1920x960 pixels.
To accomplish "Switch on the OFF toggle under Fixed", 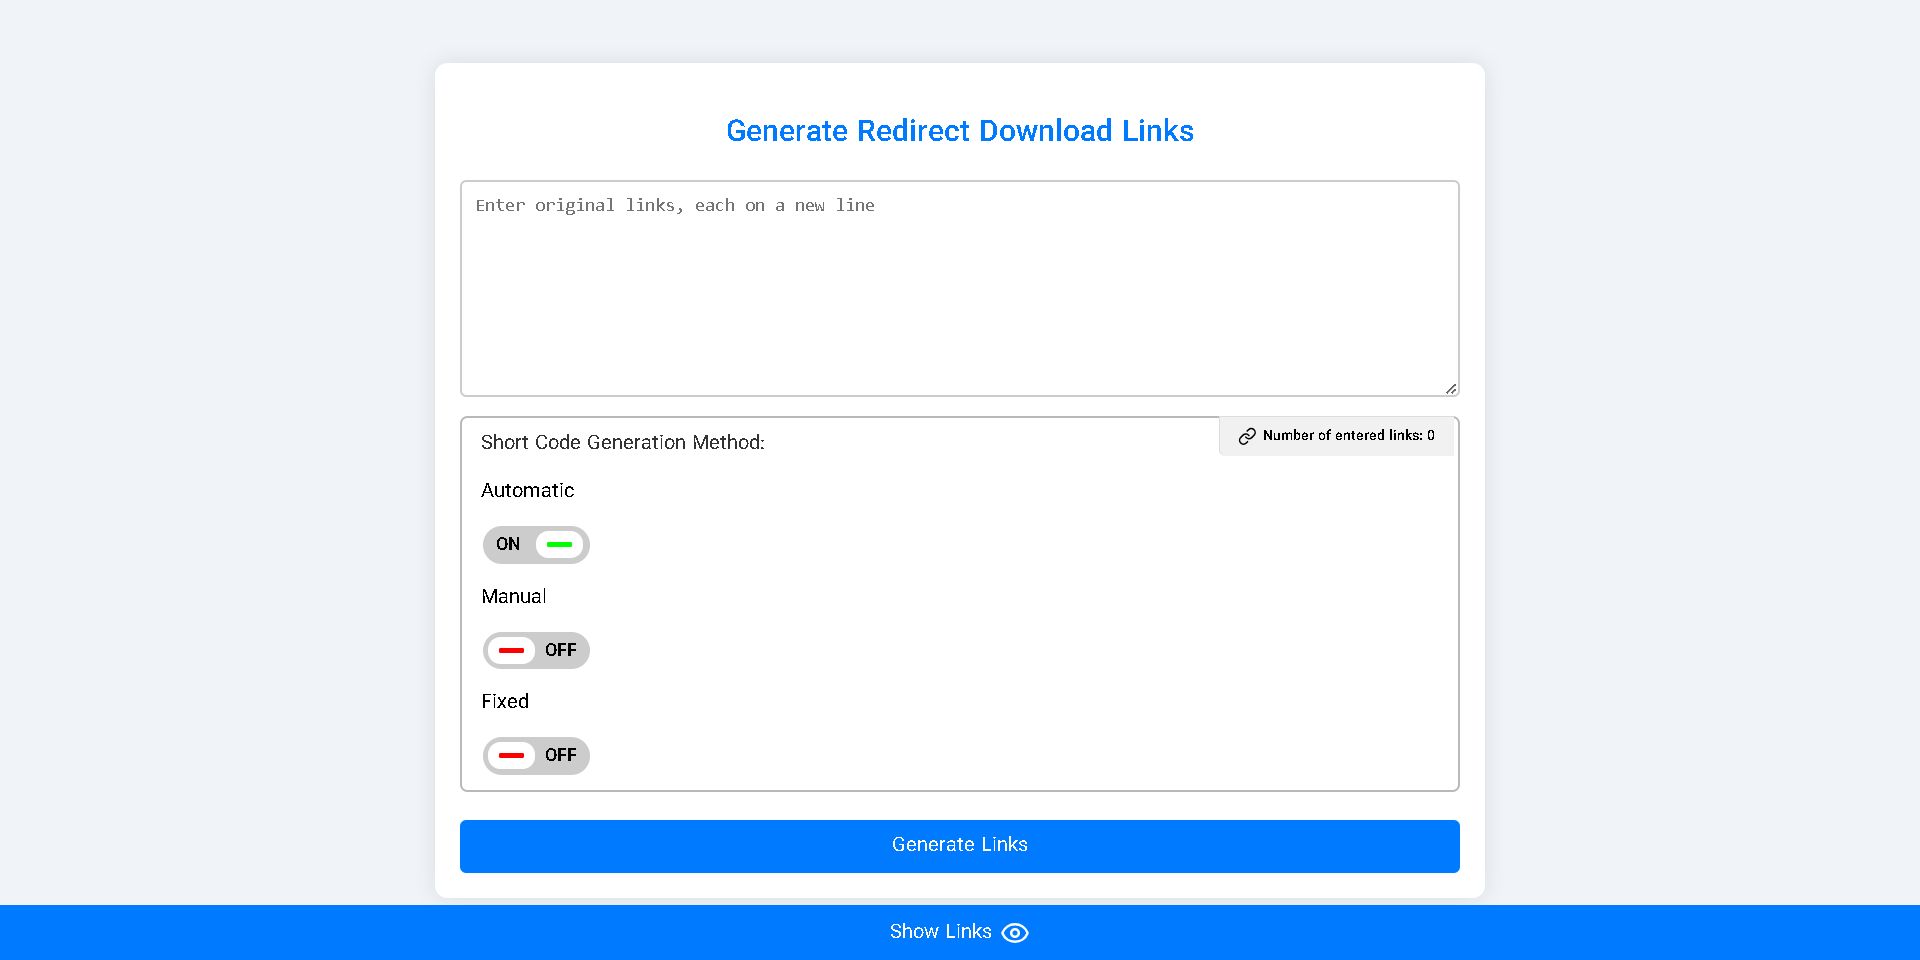I will point(536,756).
